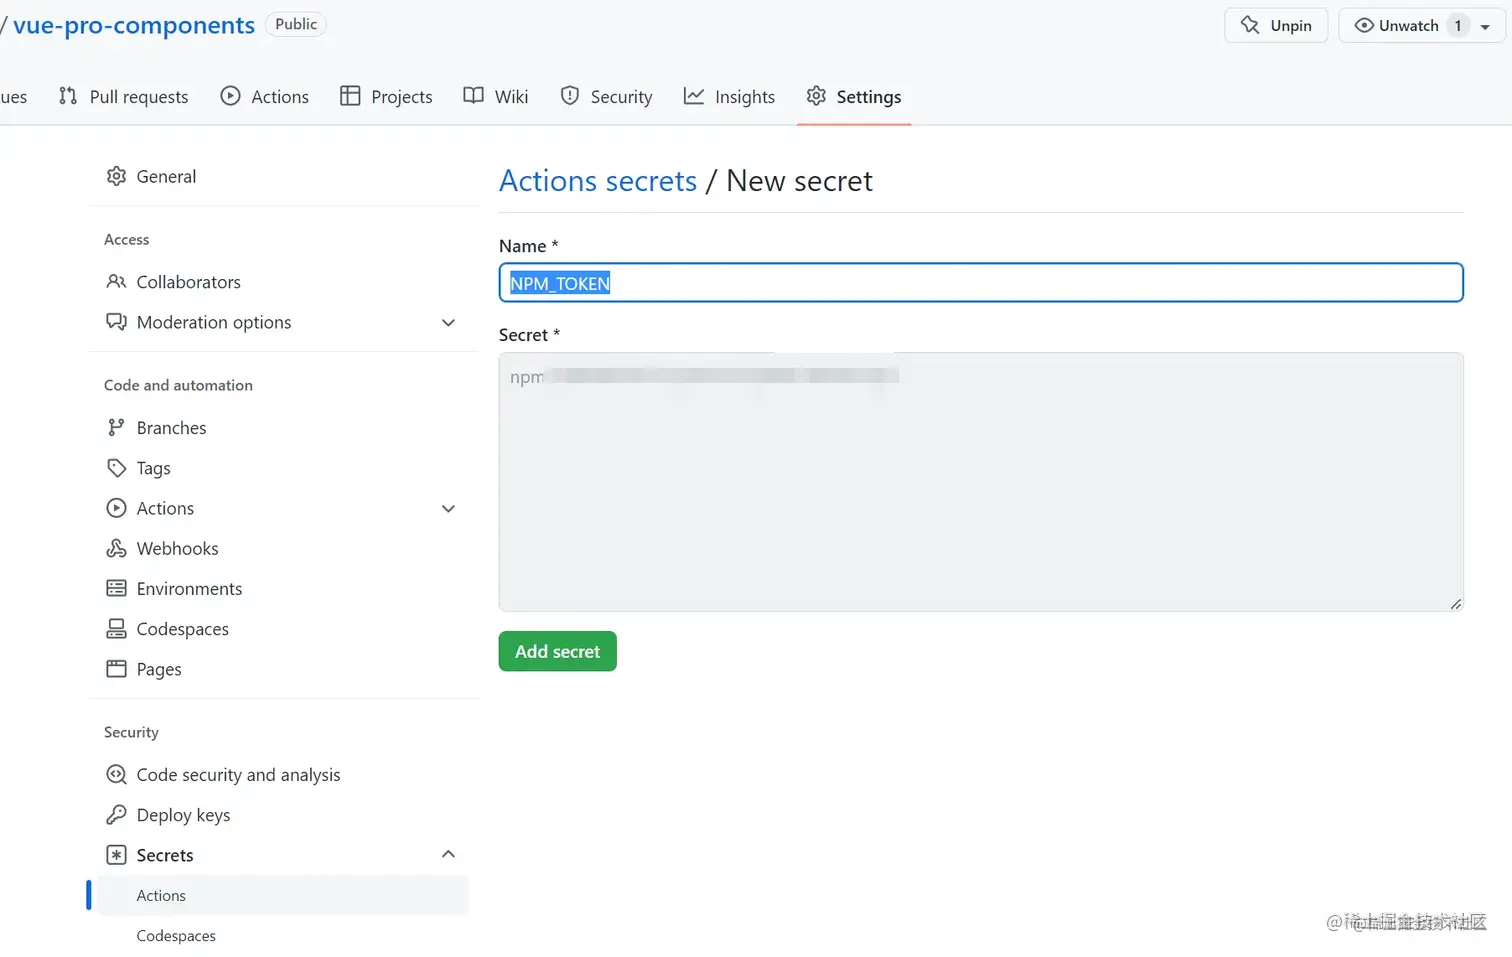Click inside the Secret text area
Image resolution: width=1512 pixels, height=957 pixels.
981,482
